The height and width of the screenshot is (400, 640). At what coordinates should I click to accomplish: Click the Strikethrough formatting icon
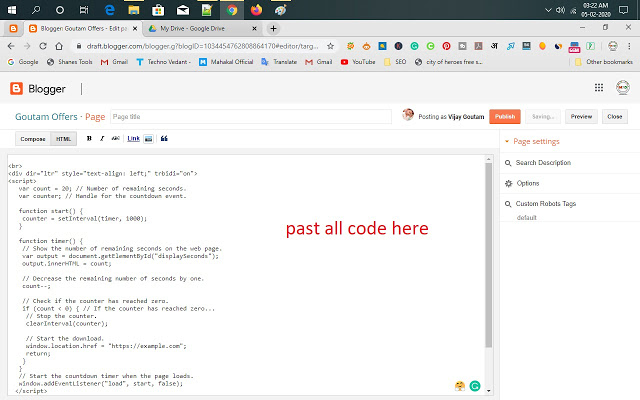point(116,138)
